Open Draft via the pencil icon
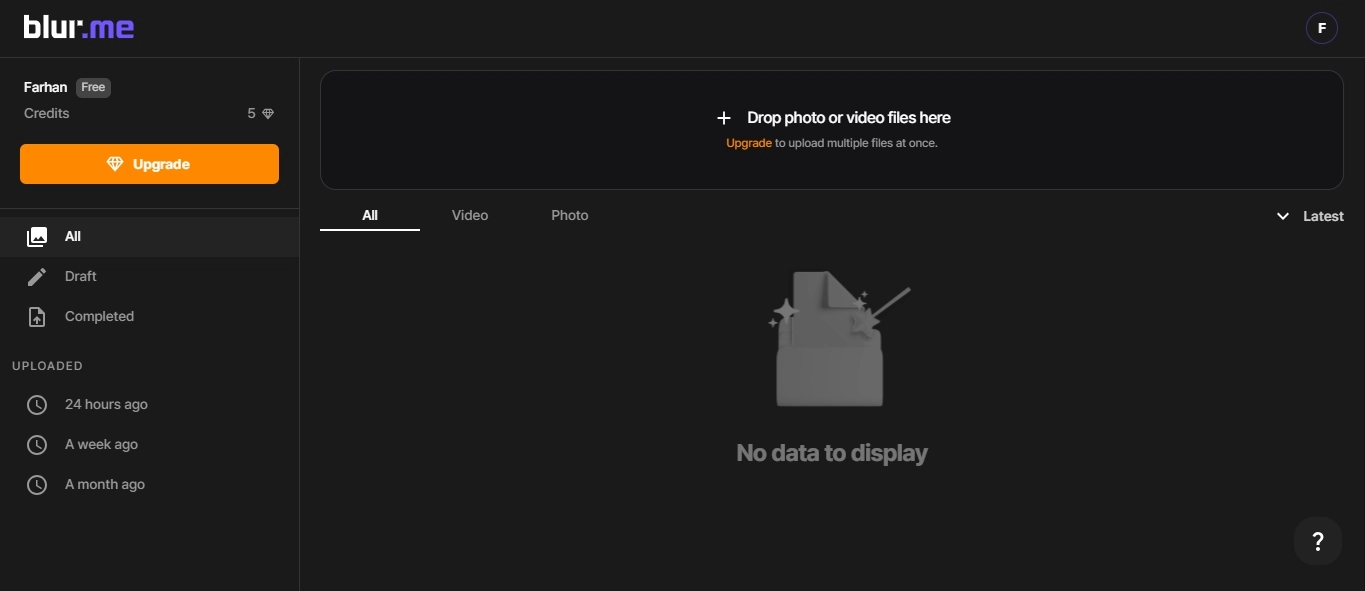1365x591 pixels. point(37,277)
